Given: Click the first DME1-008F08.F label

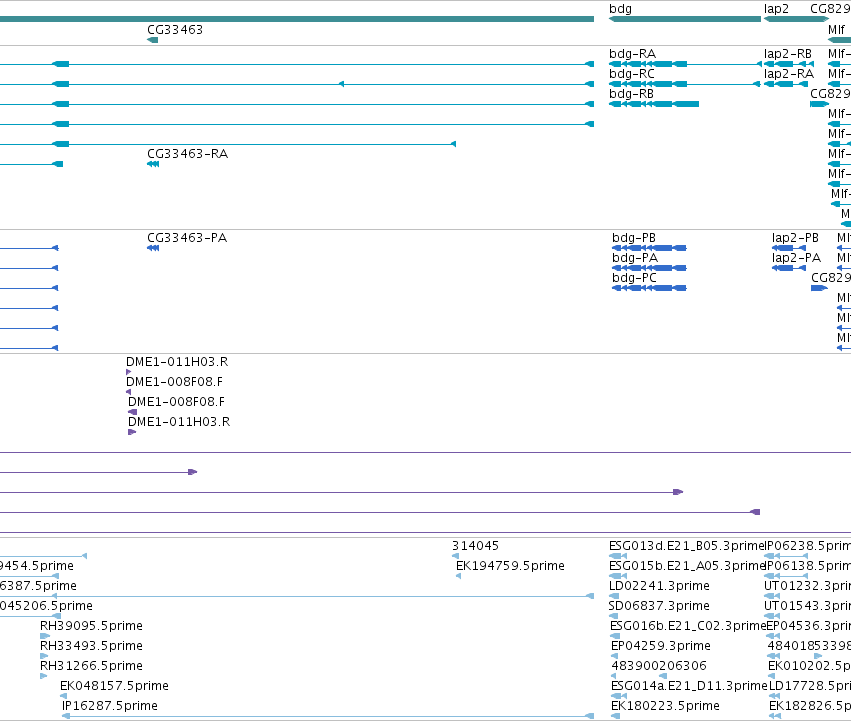Looking at the screenshot, I should pyautogui.click(x=175, y=382).
